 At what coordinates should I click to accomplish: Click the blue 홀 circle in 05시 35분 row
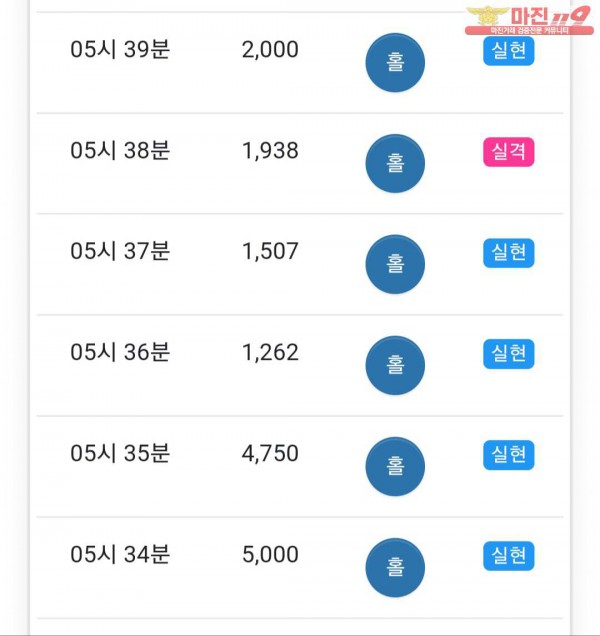[x=395, y=467]
